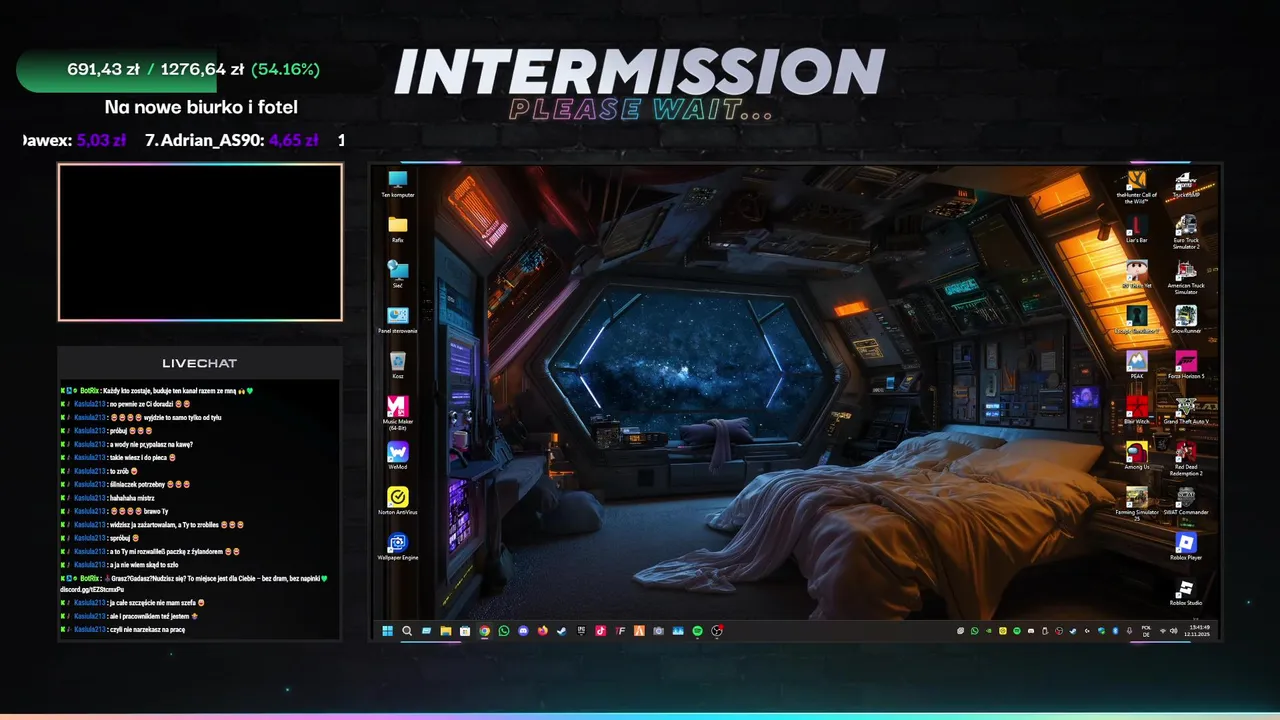Launch Grand Theft Auto V shortcut
The image size is (1280, 720).
pyautogui.click(x=1186, y=411)
